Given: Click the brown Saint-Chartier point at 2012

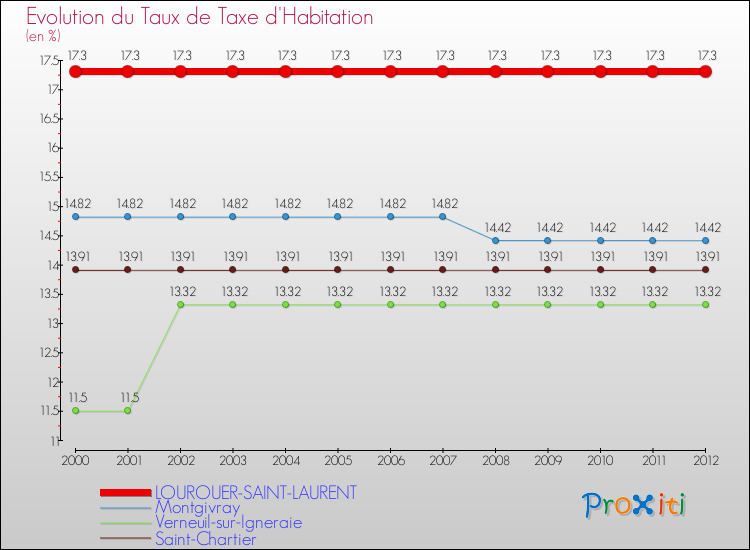Looking at the screenshot, I should click(x=706, y=270).
